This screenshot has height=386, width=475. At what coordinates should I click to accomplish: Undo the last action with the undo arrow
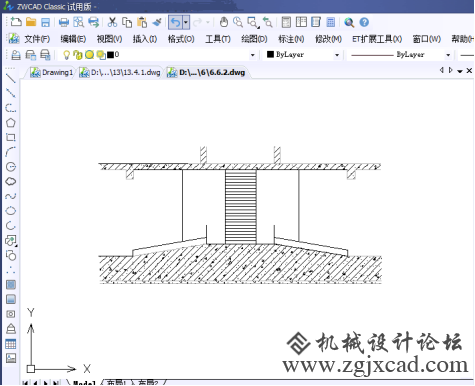coord(175,22)
